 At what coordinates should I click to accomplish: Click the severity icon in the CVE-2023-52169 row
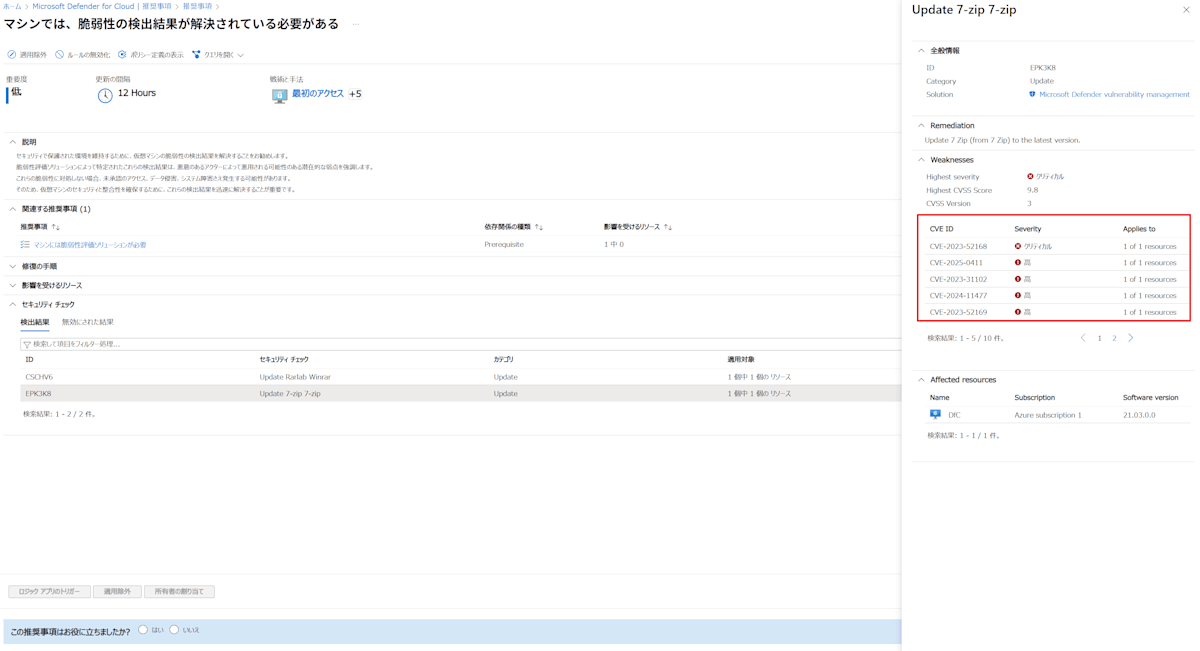tap(1018, 312)
